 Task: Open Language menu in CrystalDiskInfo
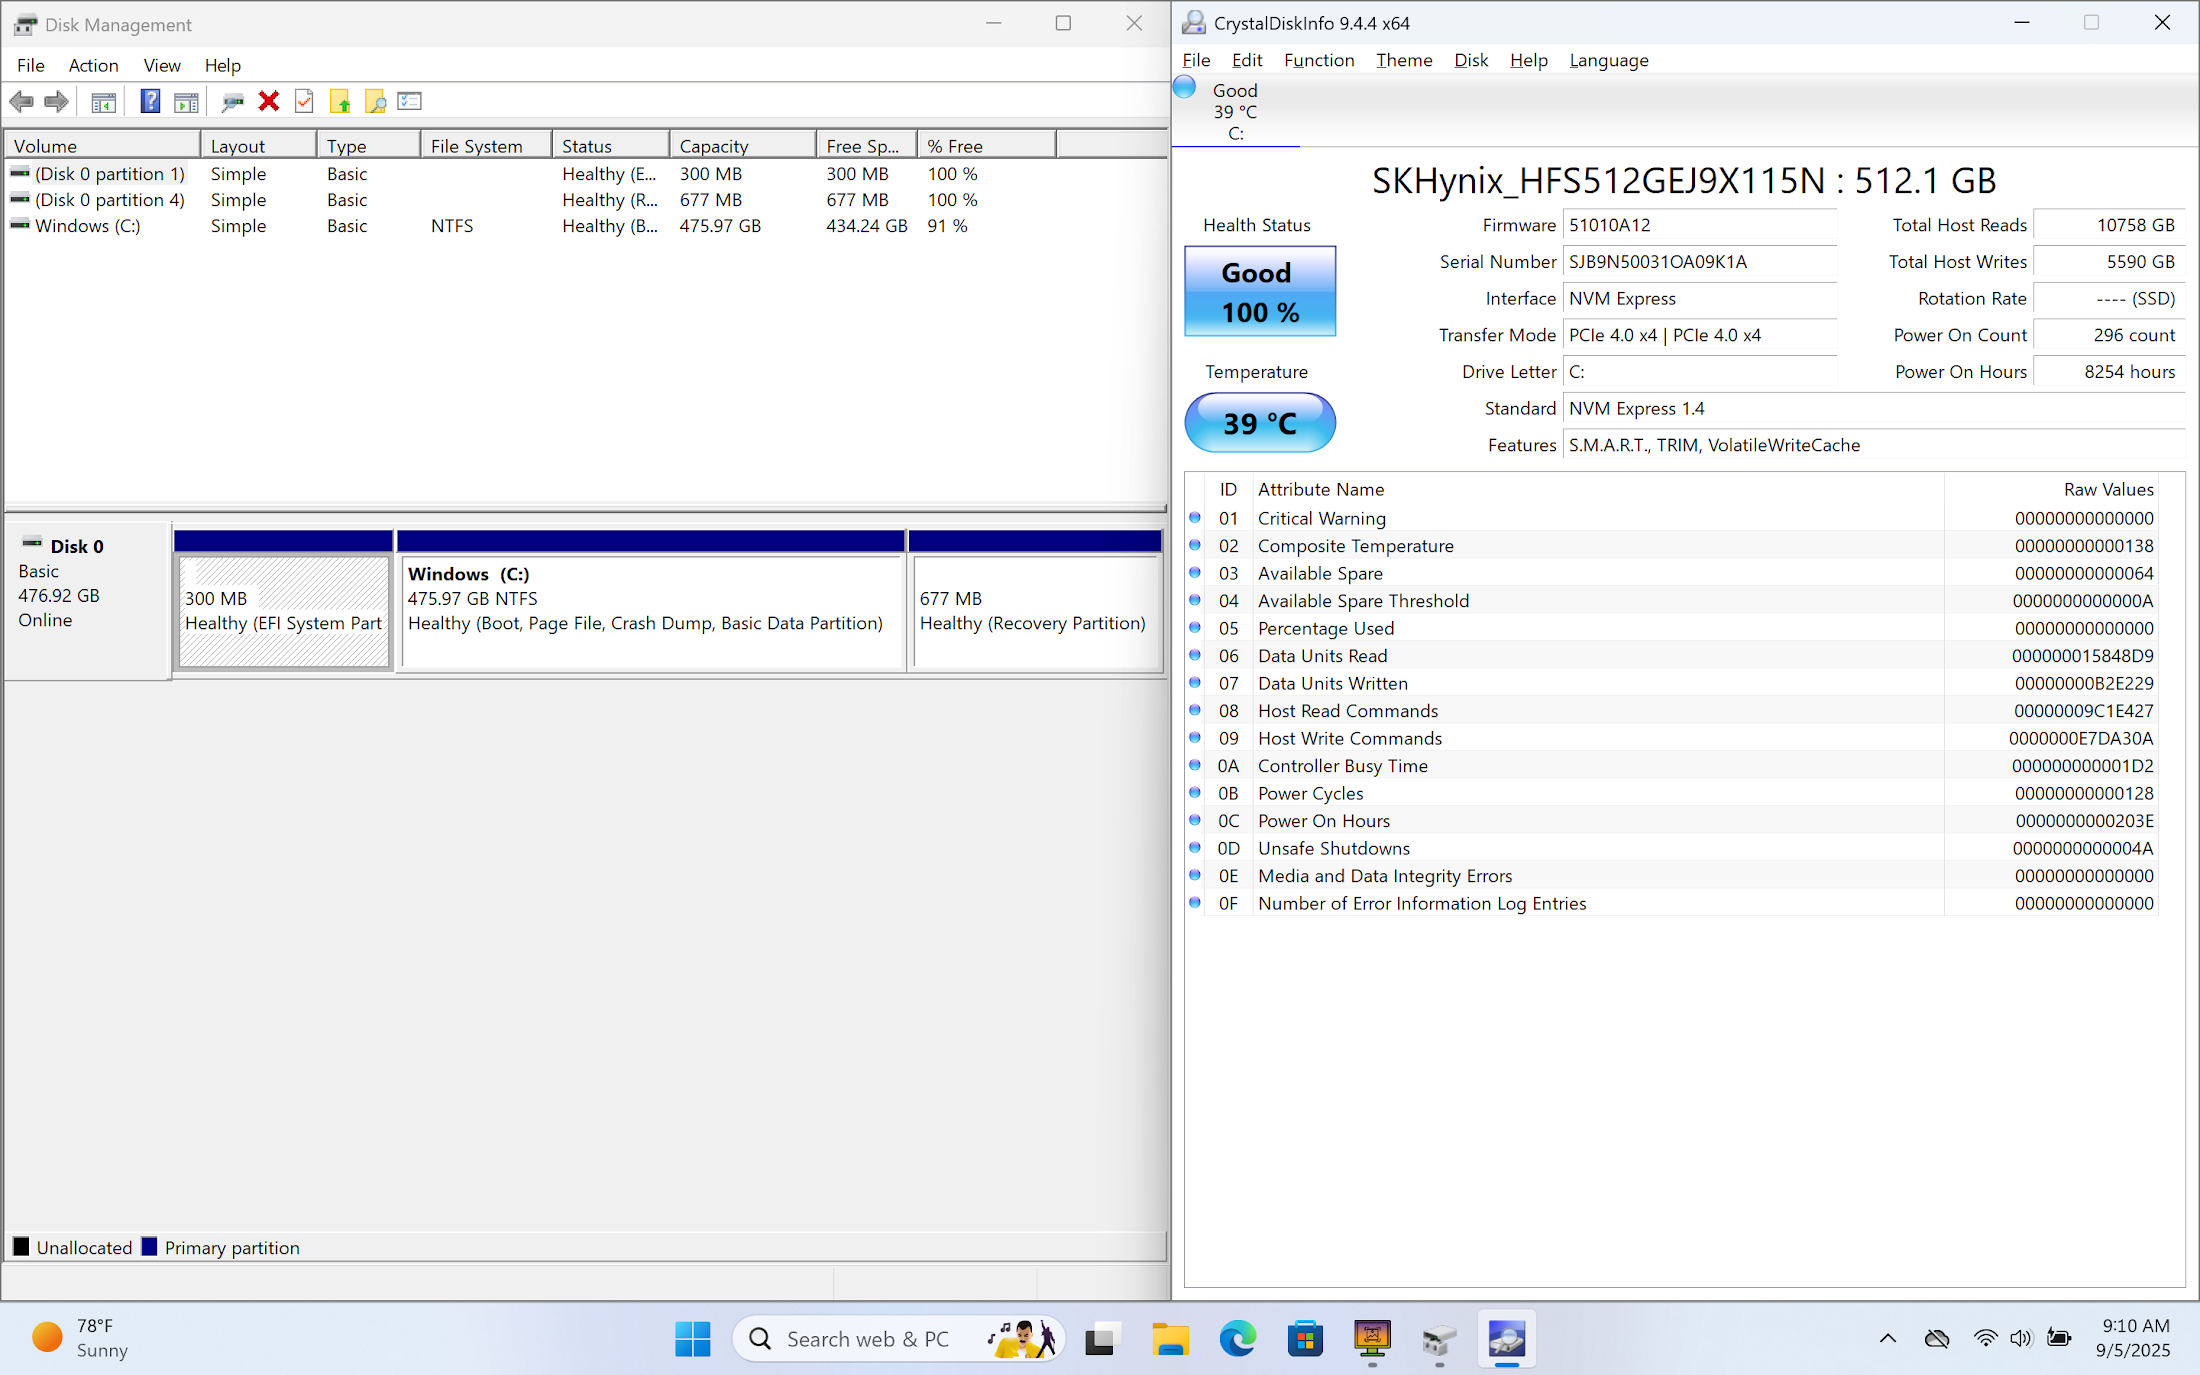tap(1609, 60)
